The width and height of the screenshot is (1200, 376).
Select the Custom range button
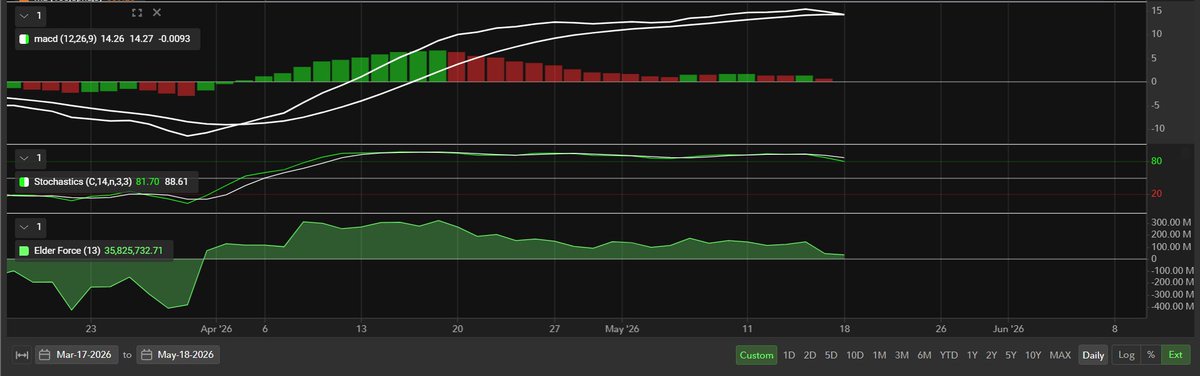point(756,355)
